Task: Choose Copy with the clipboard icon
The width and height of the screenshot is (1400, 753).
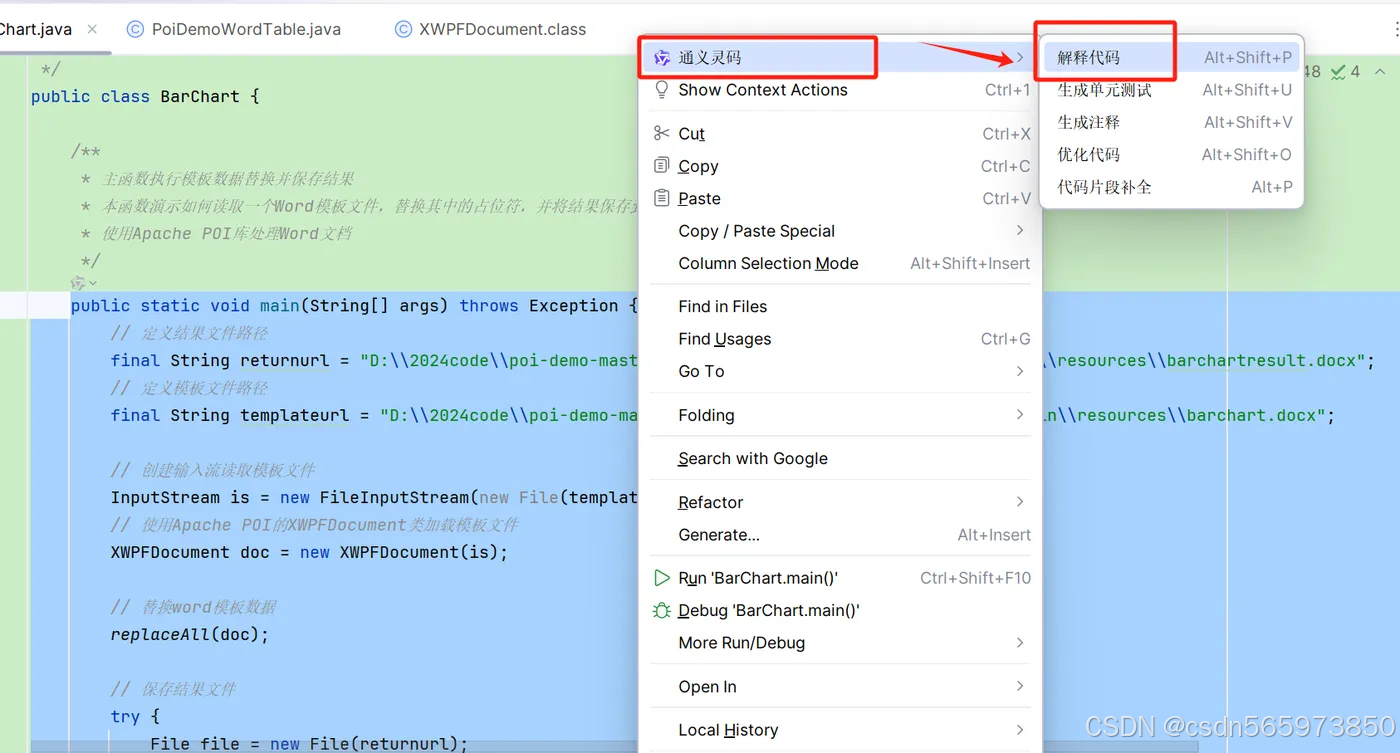Action: (x=840, y=166)
